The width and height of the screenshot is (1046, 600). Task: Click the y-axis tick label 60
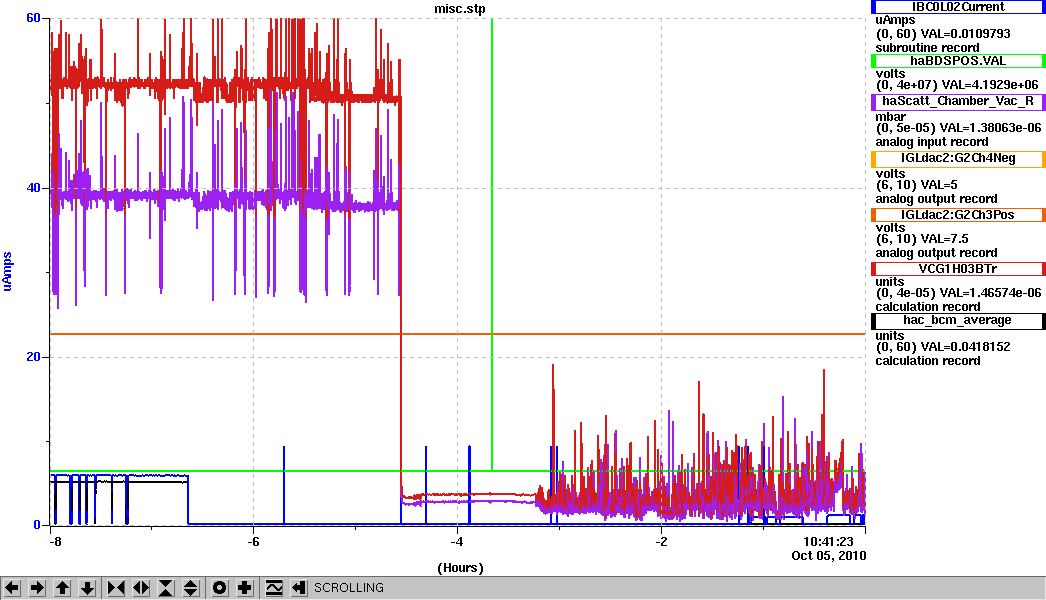pyautogui.click(x=33, y=18)
